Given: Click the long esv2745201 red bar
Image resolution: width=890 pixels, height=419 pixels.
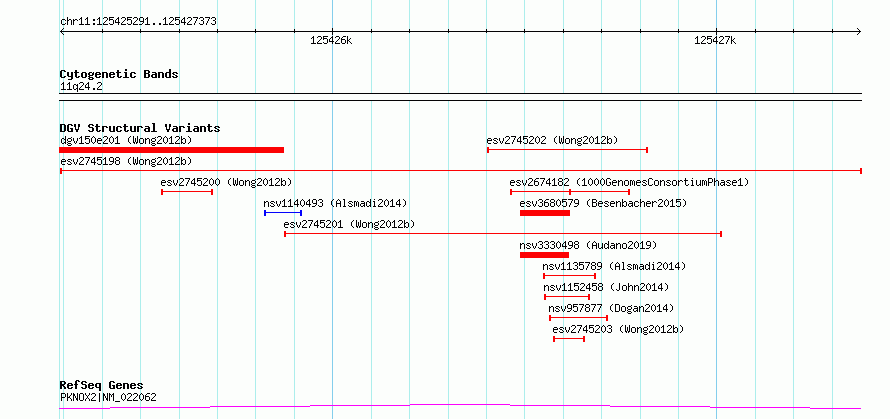Looking at the screenshot, I should coord(503,233).
